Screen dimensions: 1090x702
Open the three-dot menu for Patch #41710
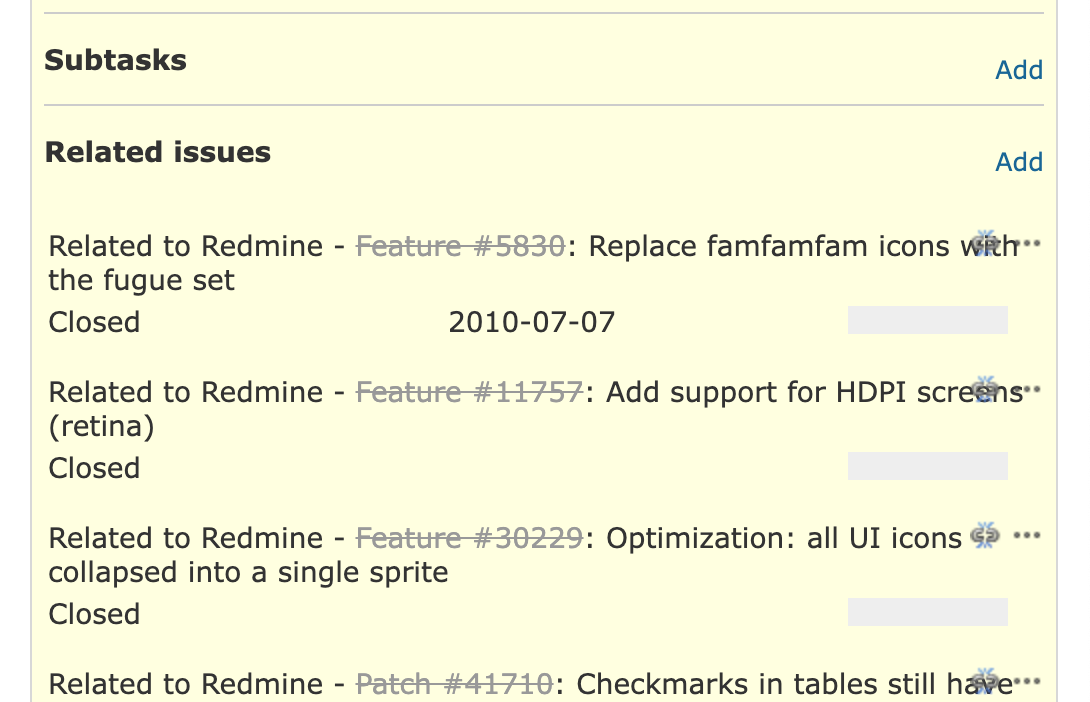tap(1027, 680)
